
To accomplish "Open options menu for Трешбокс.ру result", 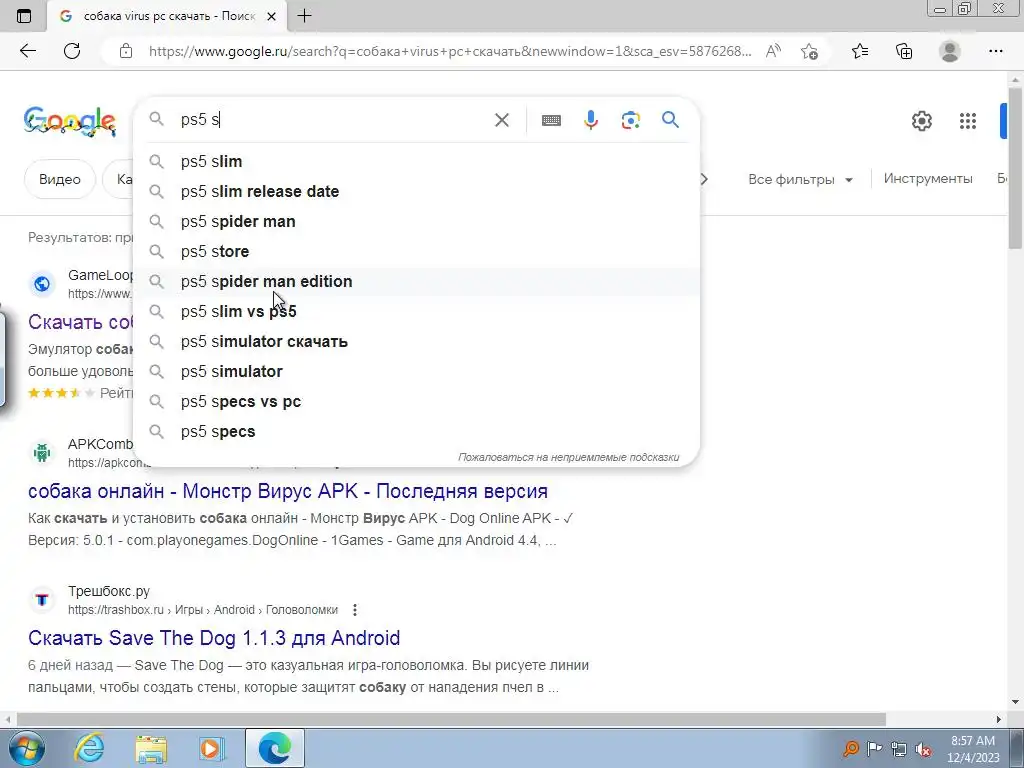I will pyautogui.click(x=355, y=610).
